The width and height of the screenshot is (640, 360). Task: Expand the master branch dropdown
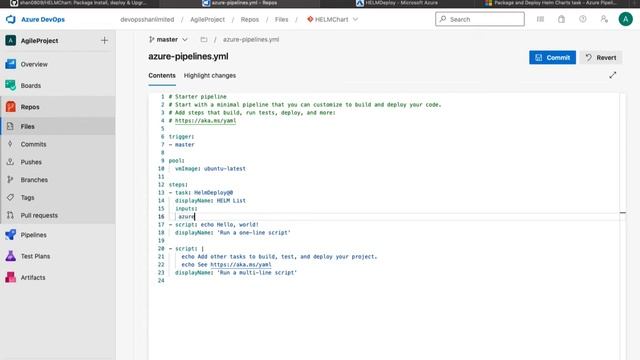(168, 40)
